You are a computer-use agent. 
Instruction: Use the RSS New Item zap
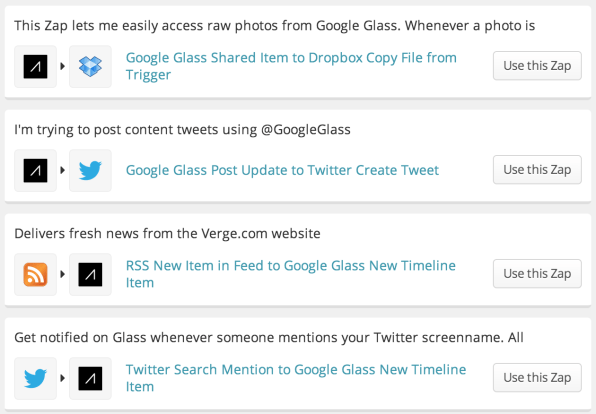tap(537, 274)
